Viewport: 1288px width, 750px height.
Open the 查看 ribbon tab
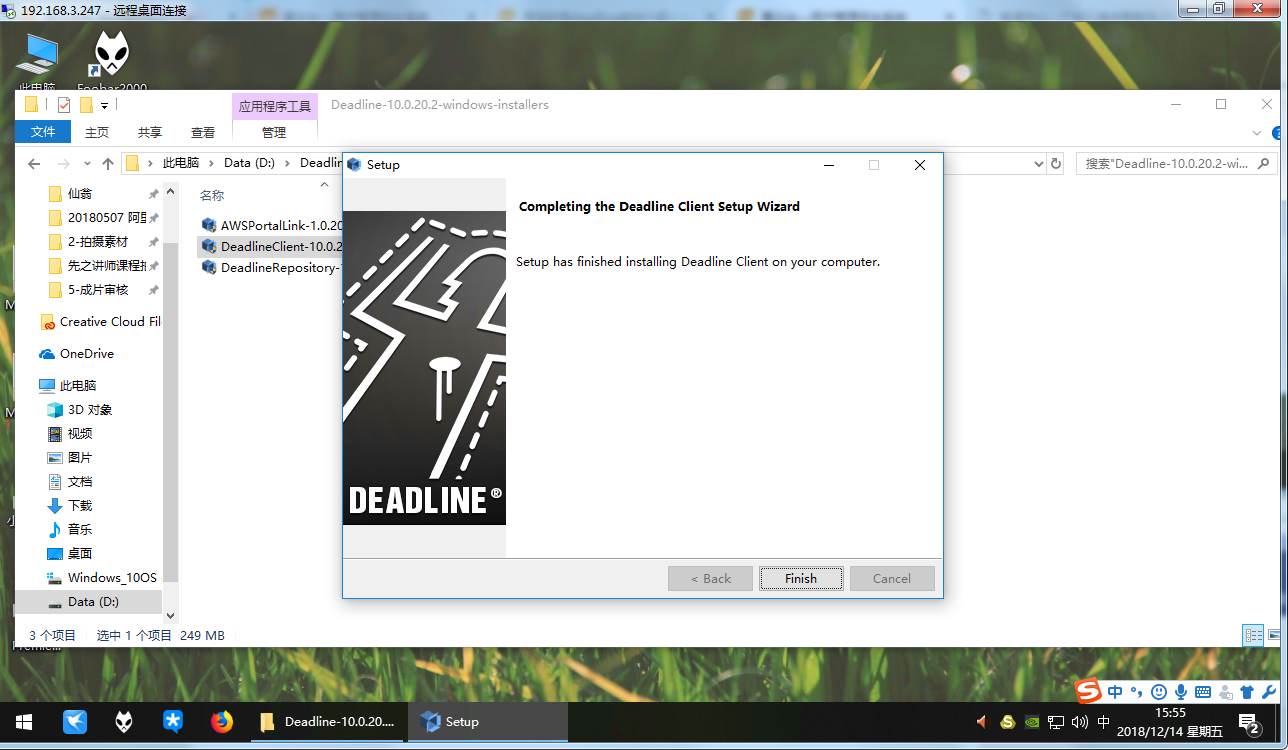pos(203,132)
